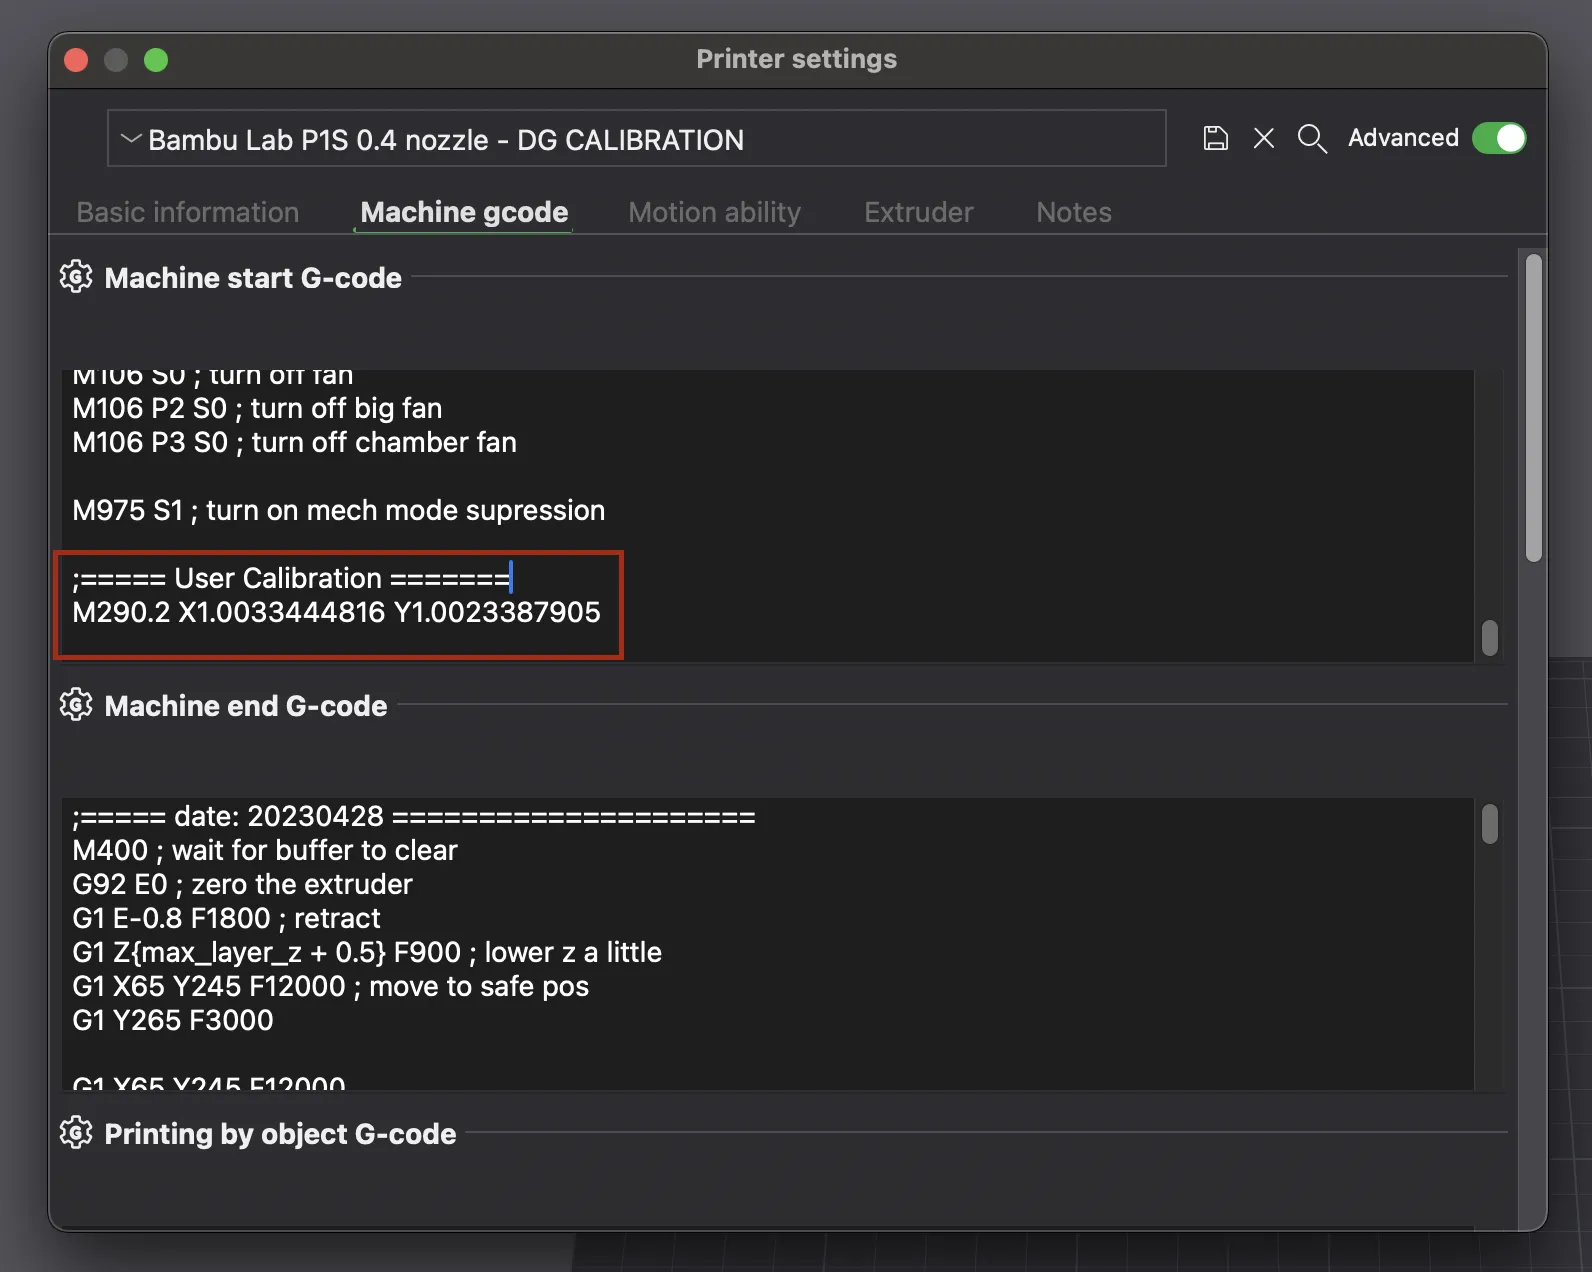This screenshot has height=1272, width=1592.
Task: Click 'M106 P2 S0 ; turn off big fan' line
Action: pos(257,408)
